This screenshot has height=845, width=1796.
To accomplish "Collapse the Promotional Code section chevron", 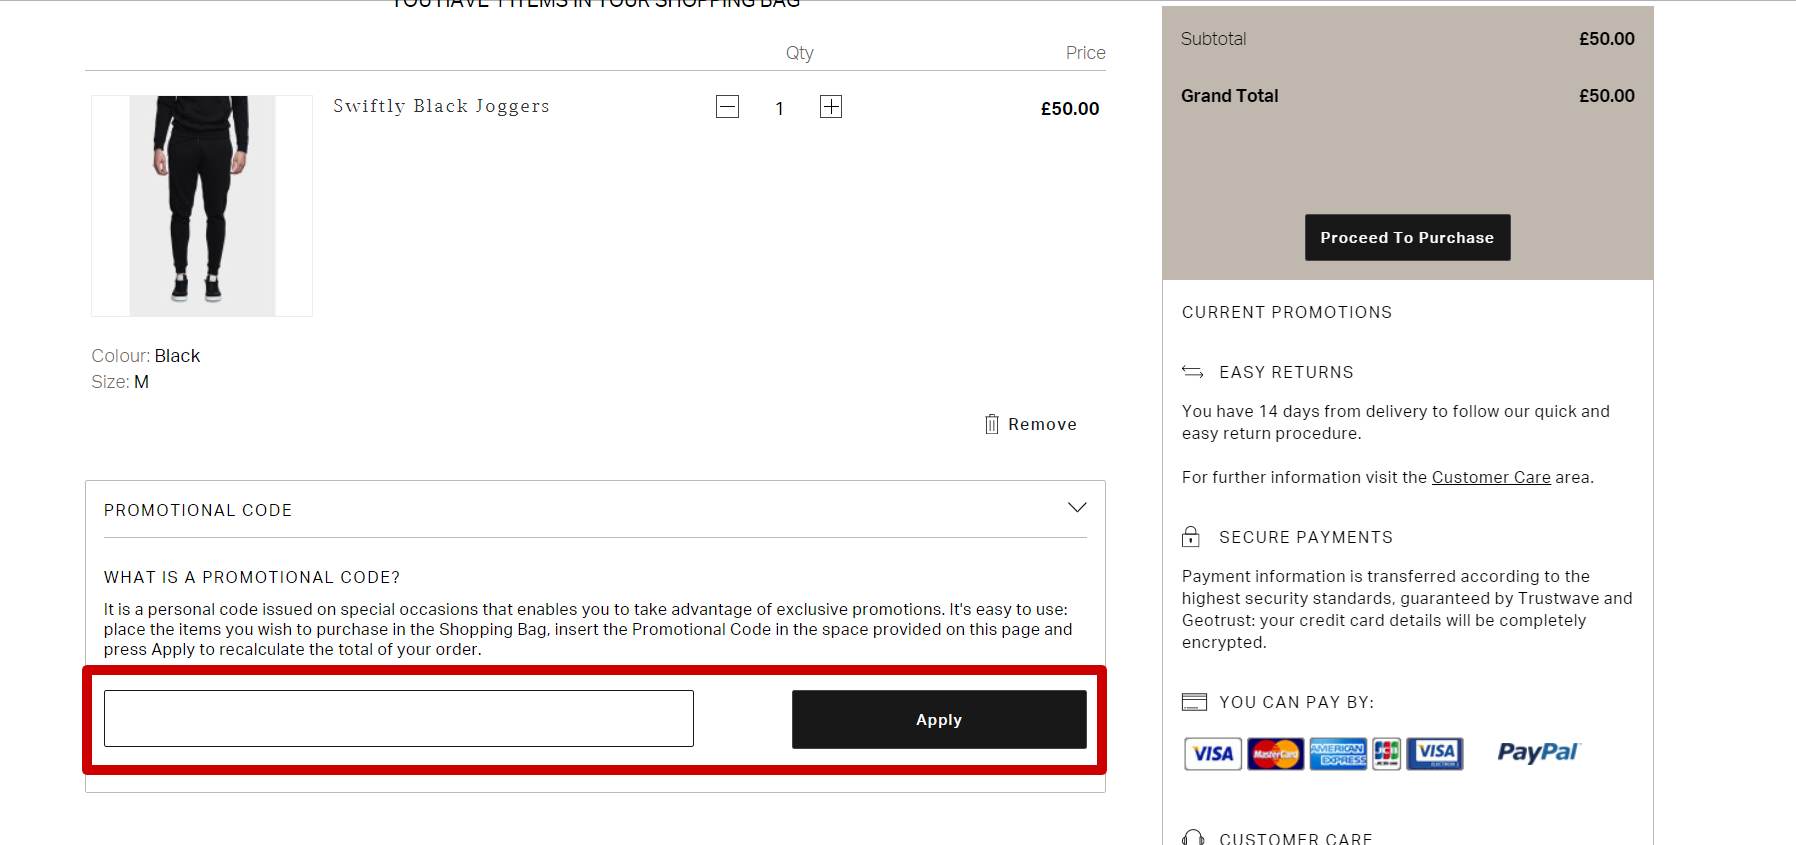I will [1076, 508].
